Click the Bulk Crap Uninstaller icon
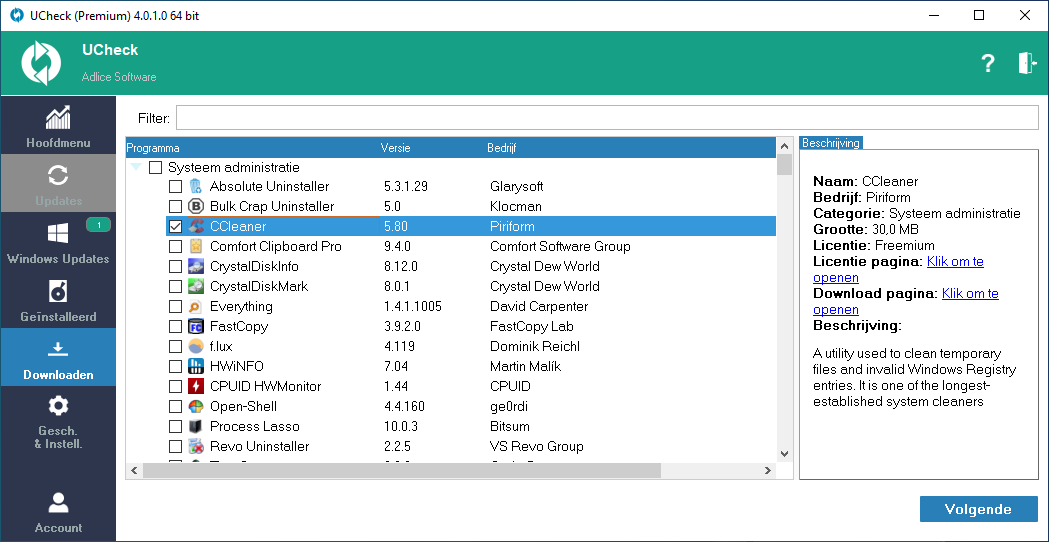 tap(195, 206)
